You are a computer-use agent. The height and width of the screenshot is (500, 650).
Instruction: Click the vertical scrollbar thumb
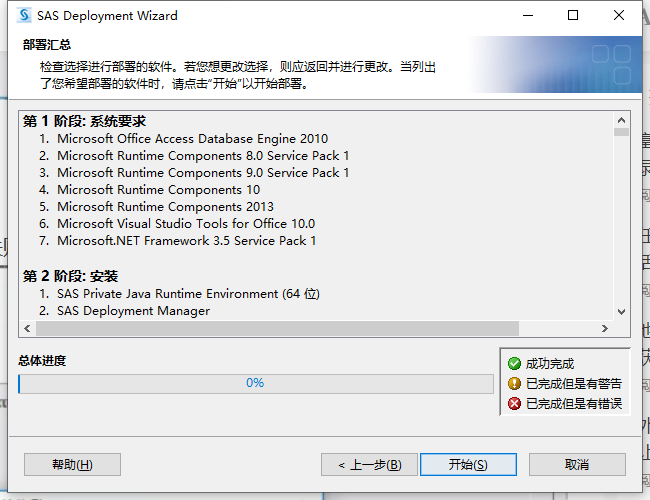(621, 132)
